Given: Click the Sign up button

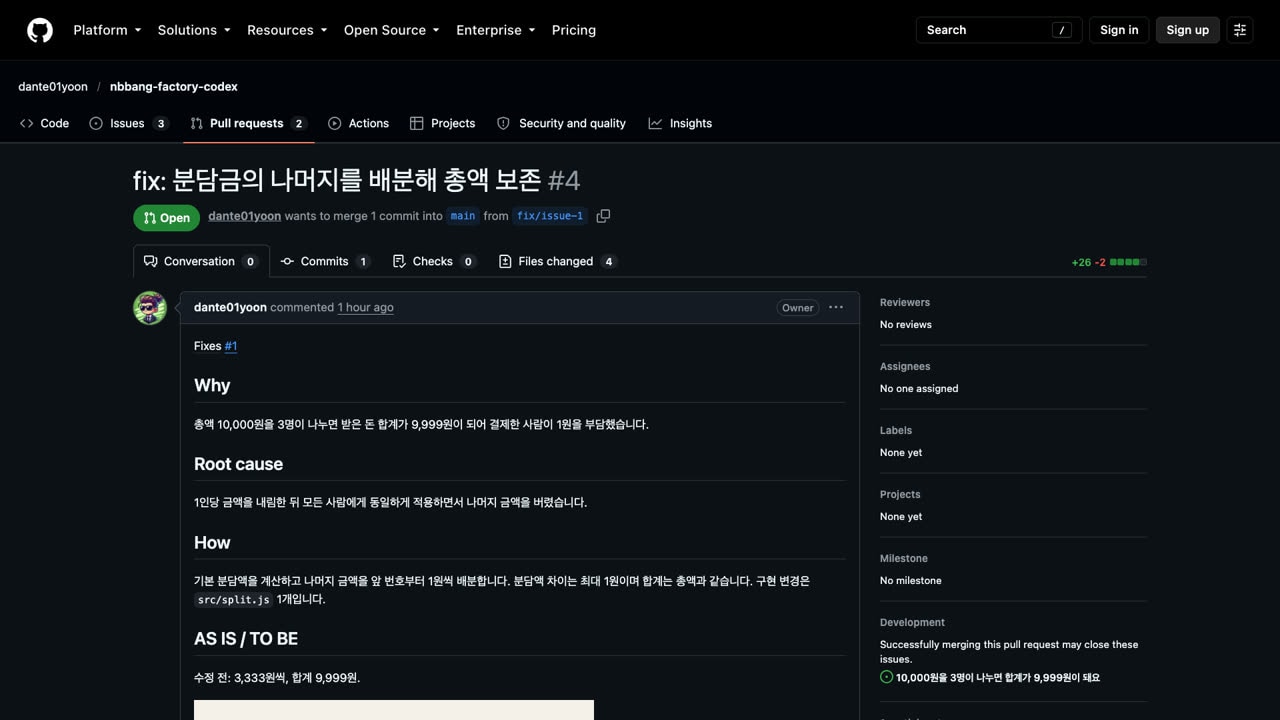Looking at the screenshot, I should [1187, 30].
